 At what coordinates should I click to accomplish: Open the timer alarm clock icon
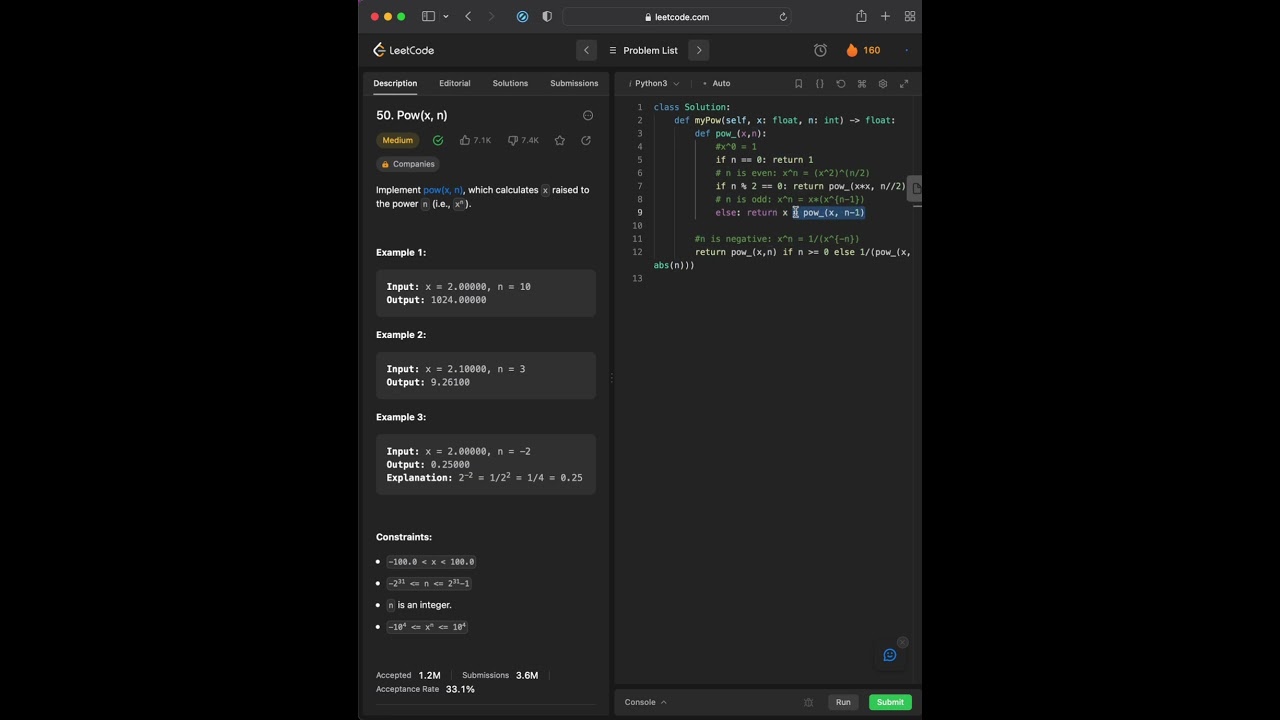point(820,50)
